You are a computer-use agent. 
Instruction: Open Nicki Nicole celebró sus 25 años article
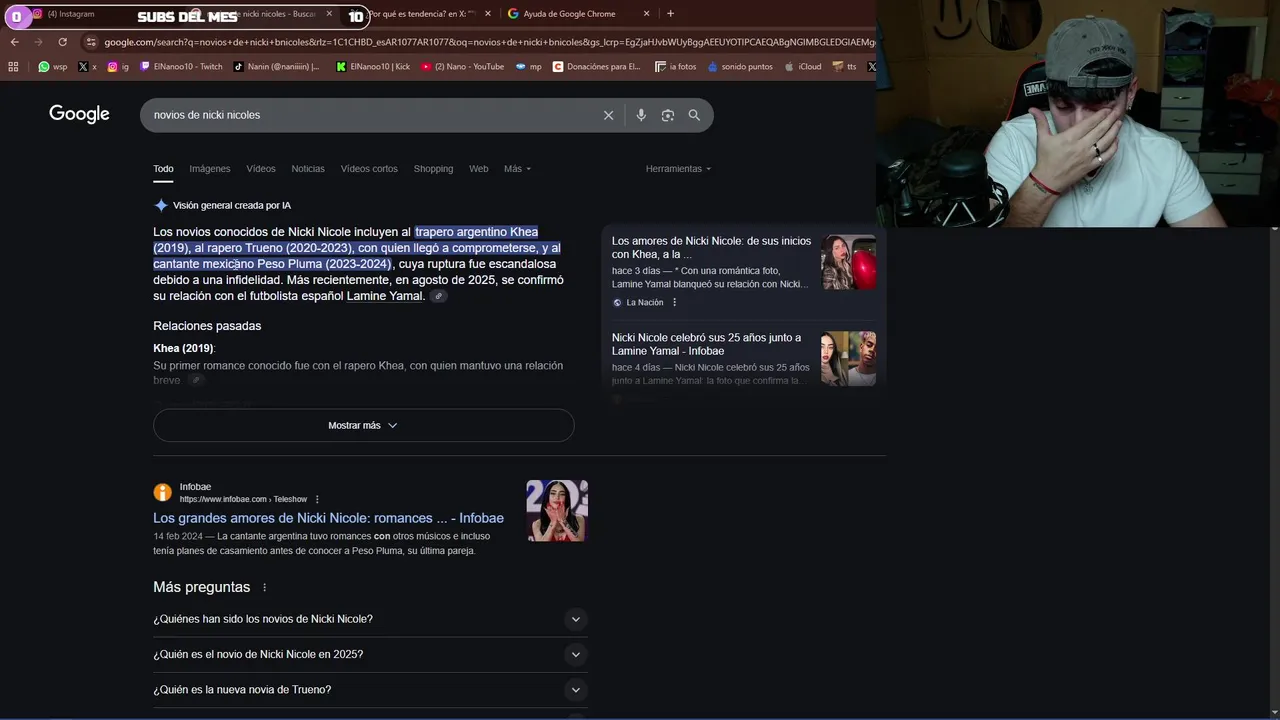pyautogui.click(x=706, y=344)
